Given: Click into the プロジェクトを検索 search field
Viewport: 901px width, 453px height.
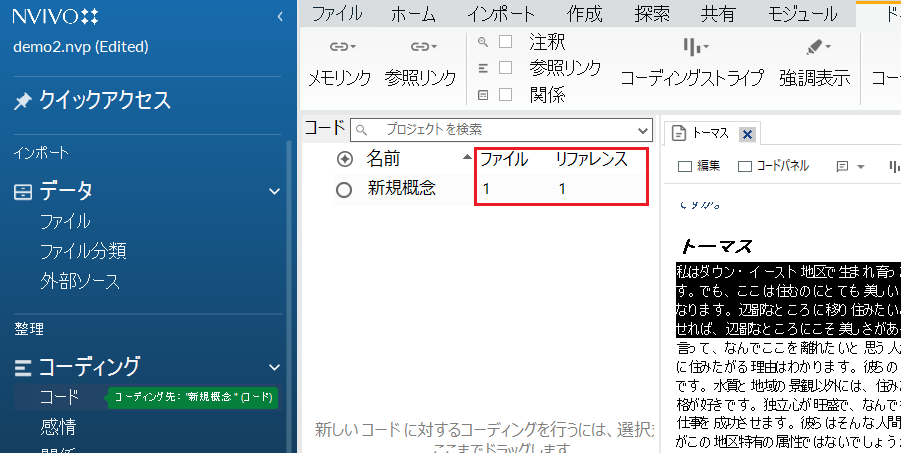Looking at the screenshot, I should click(x=501, y=130).
